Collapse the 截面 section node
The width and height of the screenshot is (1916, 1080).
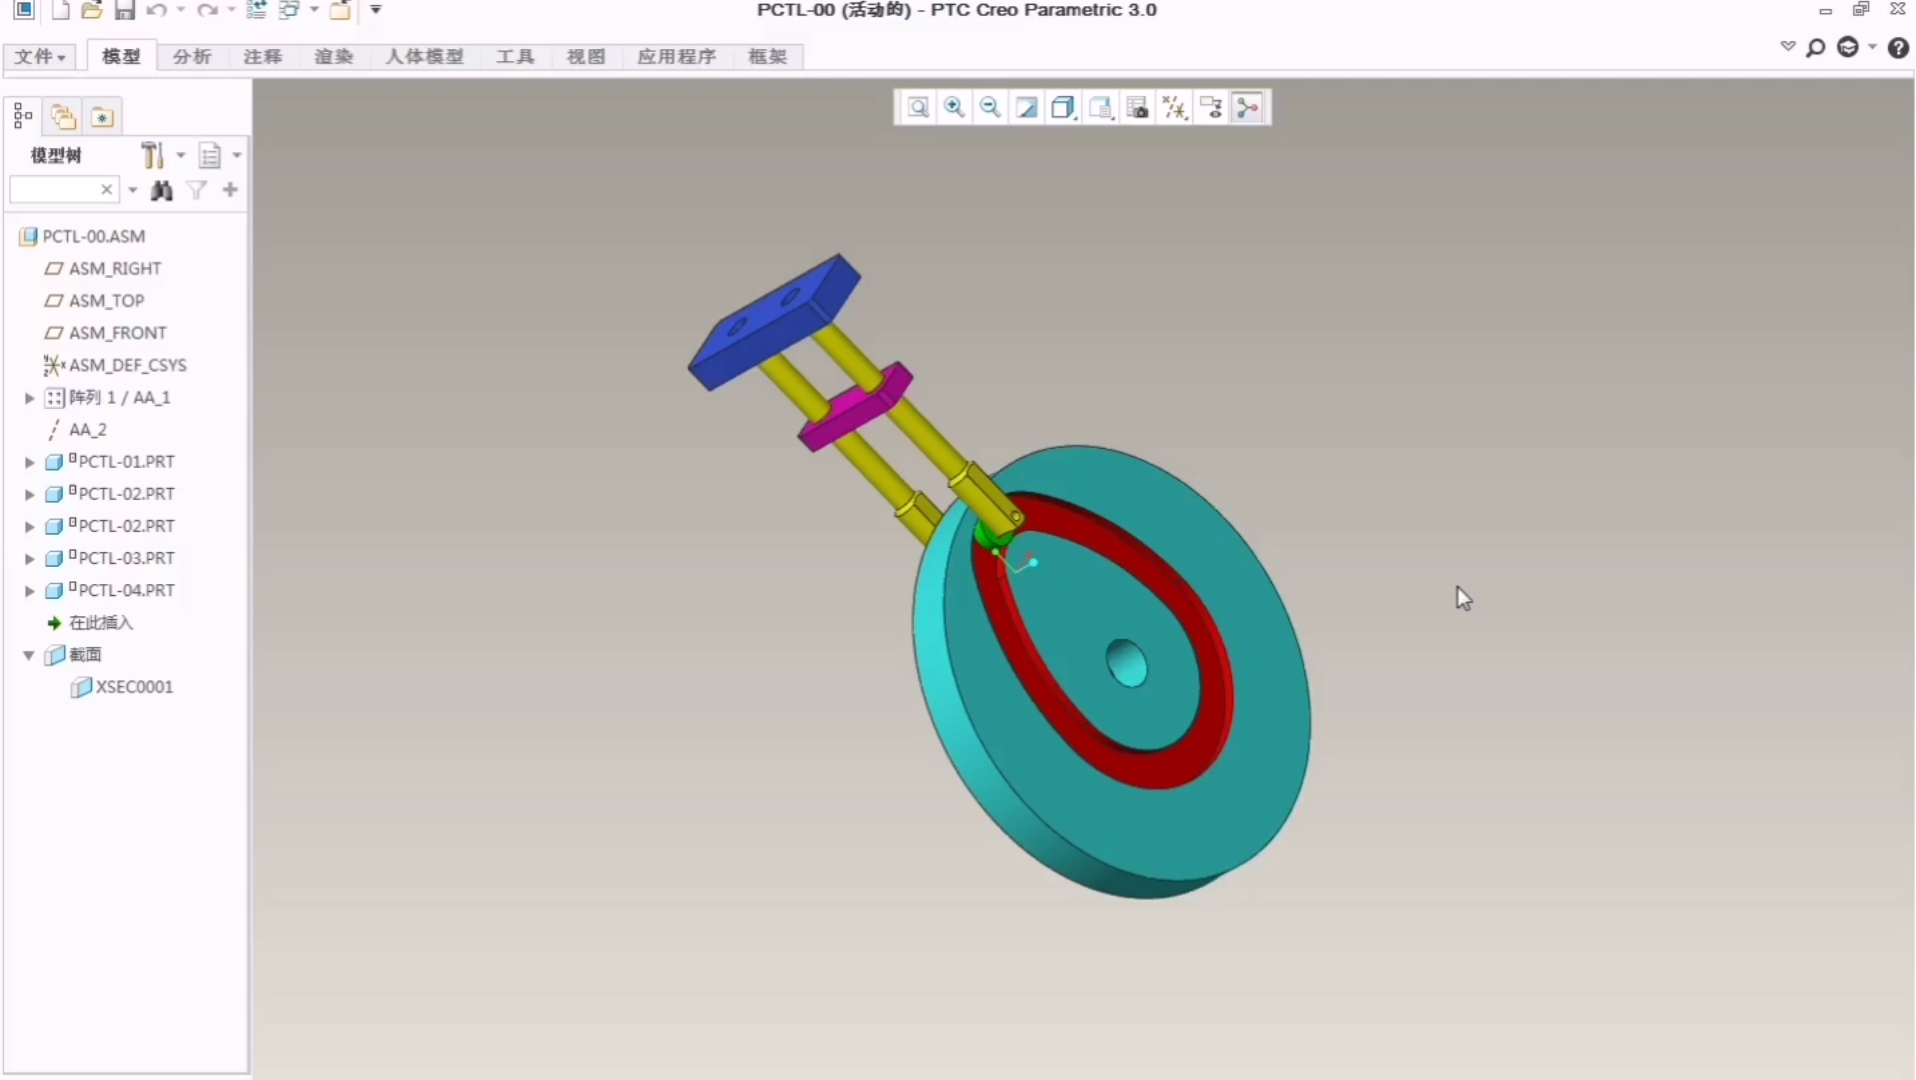[29, 655]
